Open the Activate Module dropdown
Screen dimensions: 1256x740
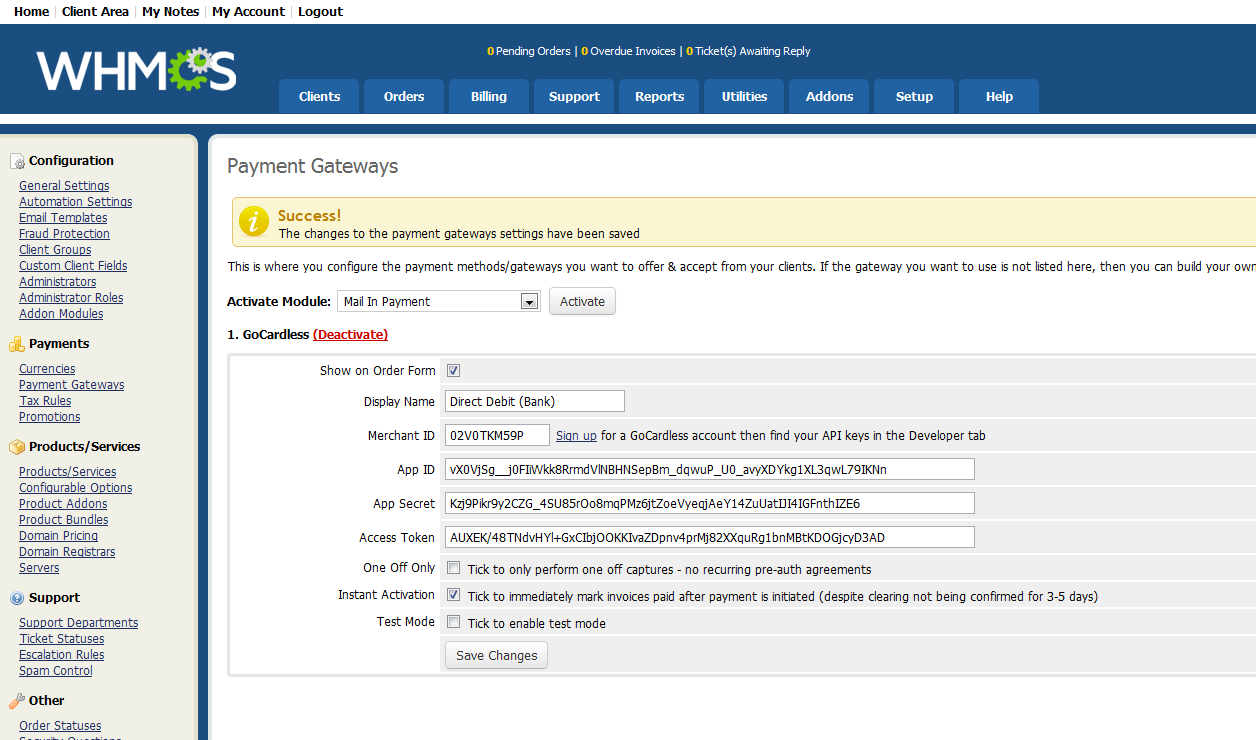[438, 301]
